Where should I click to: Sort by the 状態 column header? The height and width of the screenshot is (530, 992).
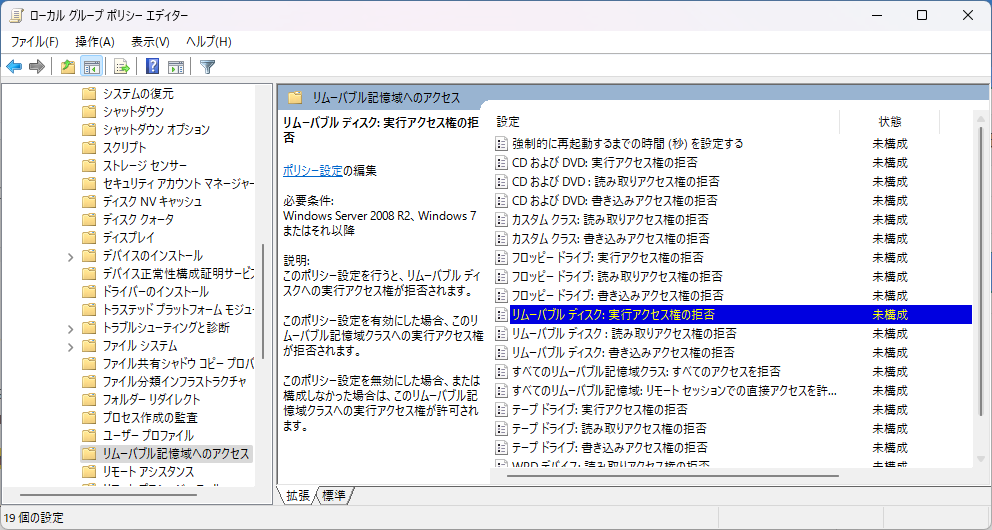click(x=890, y=121)
